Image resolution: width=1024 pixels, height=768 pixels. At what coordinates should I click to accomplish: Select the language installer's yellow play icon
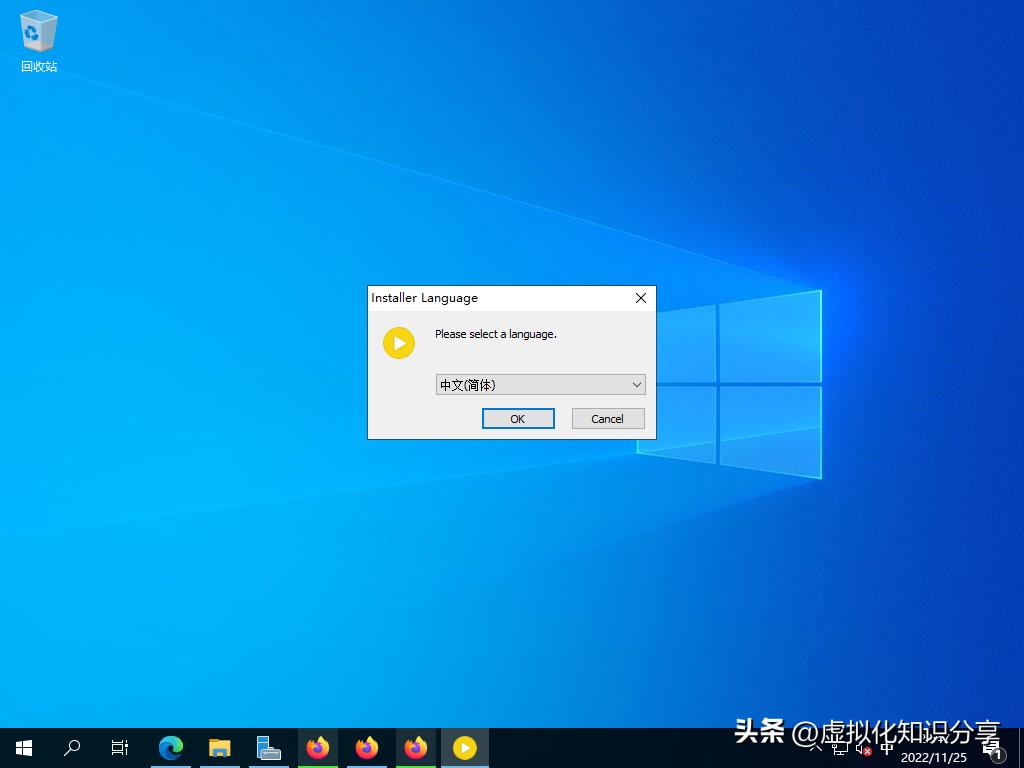[x=398, y=342]
